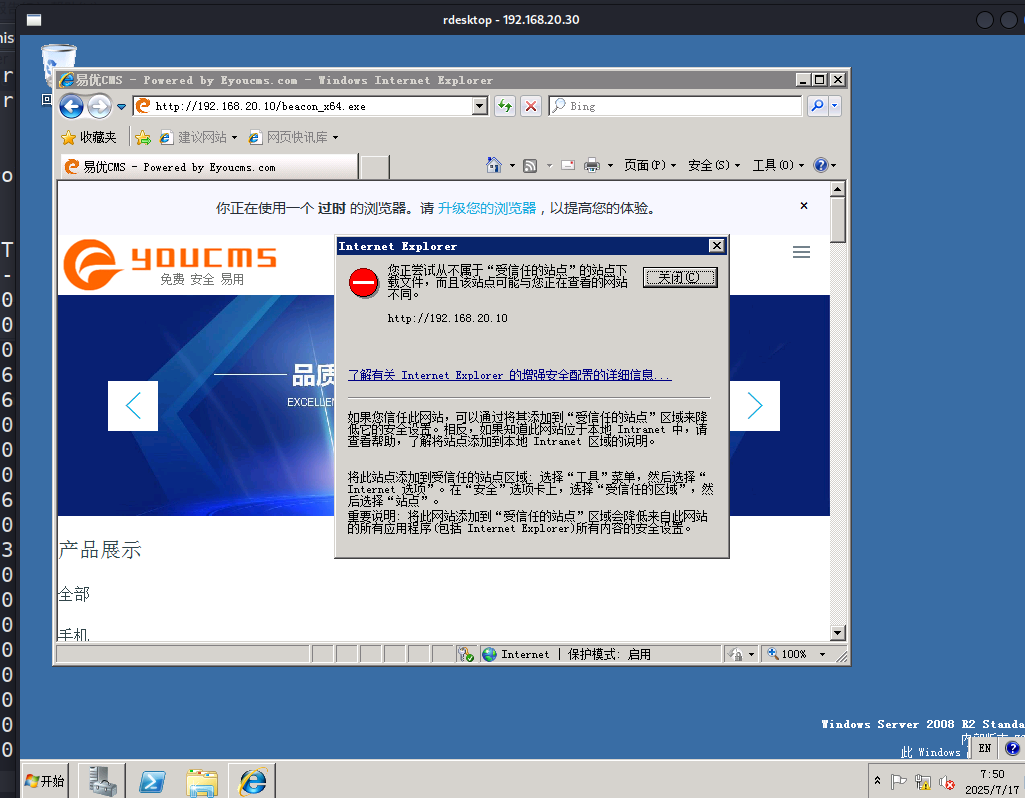Follow the 升级您的浏览器 link

pos(487,208)
